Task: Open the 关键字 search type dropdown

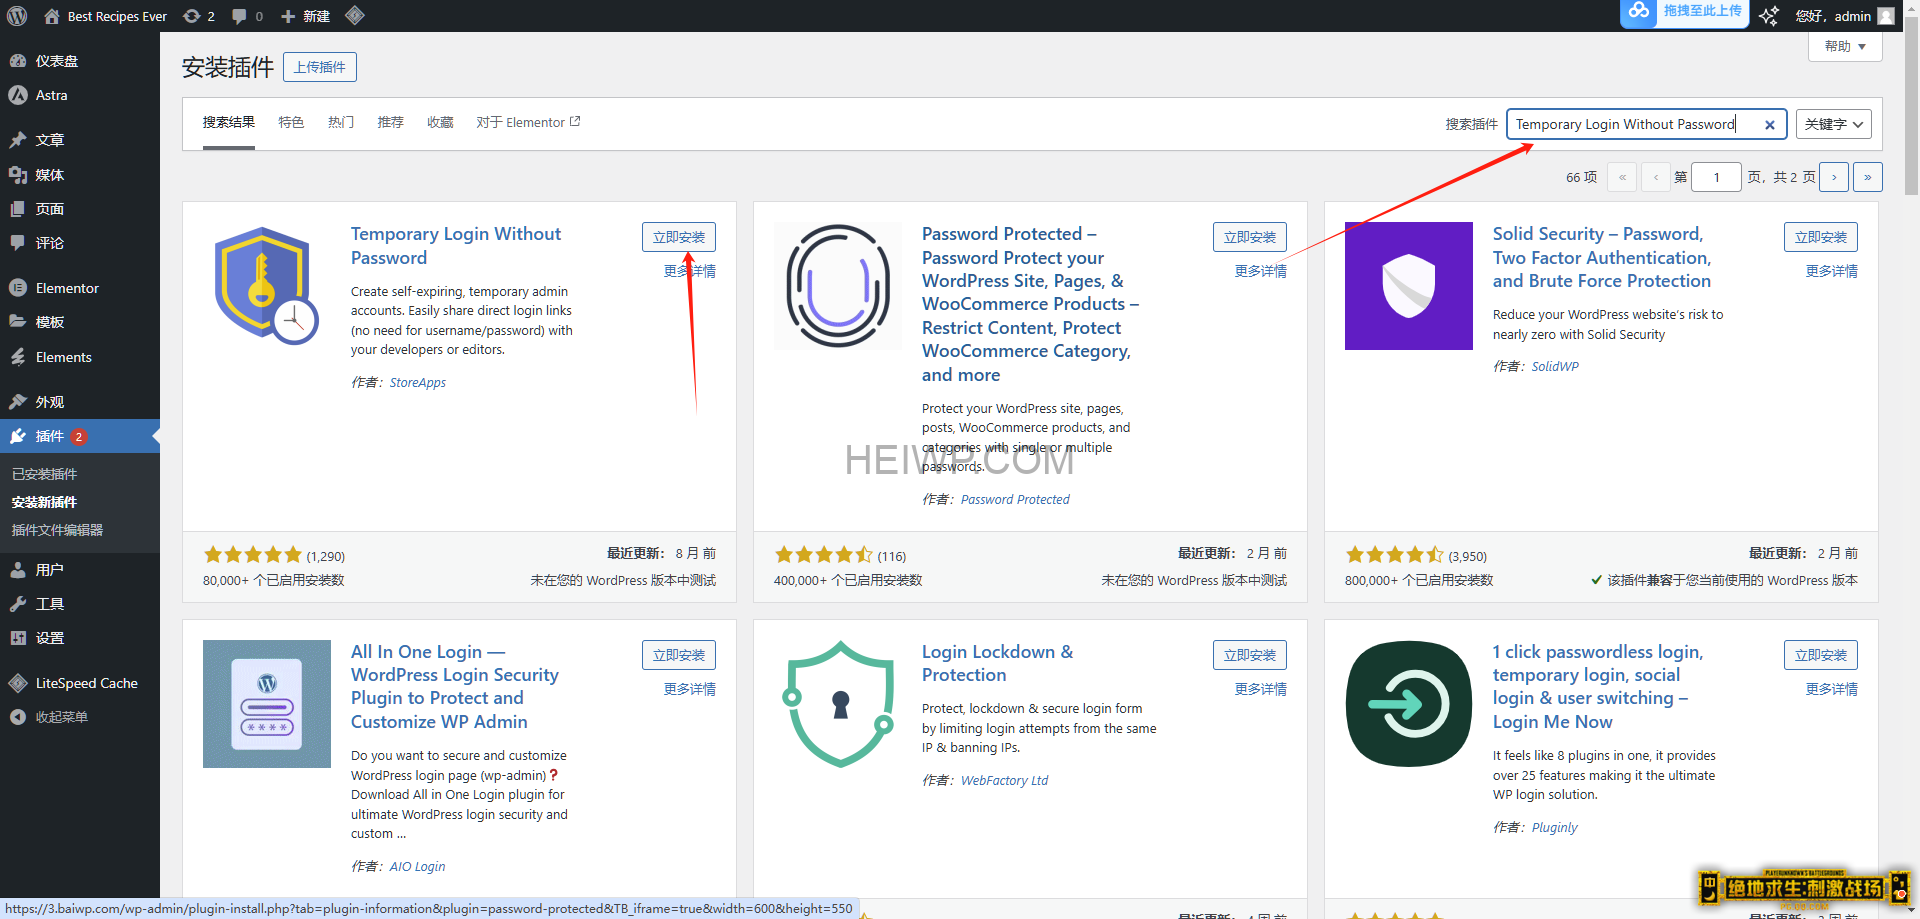Action: (1834, 124)
